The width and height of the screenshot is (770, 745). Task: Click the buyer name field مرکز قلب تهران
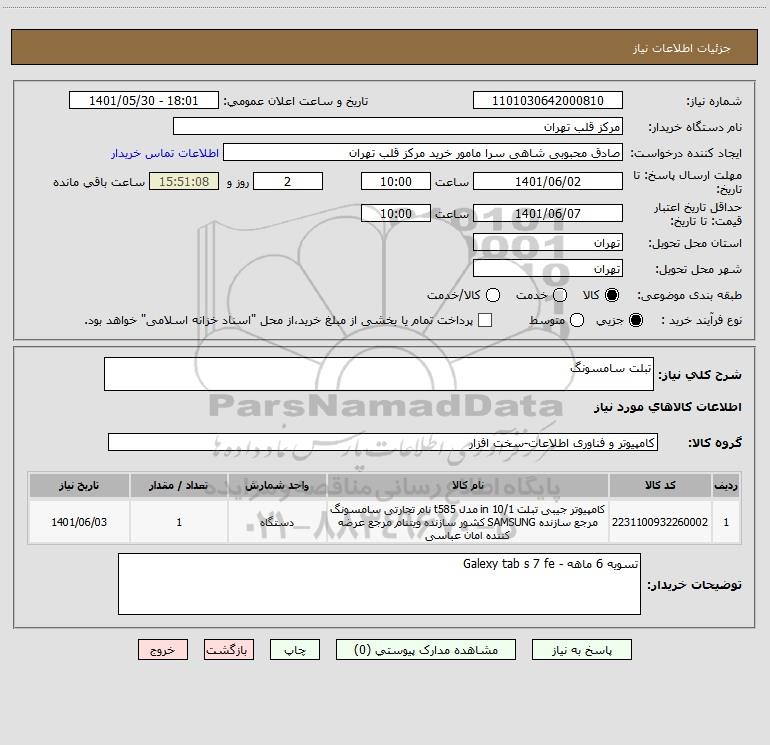(x=398, y=126)
